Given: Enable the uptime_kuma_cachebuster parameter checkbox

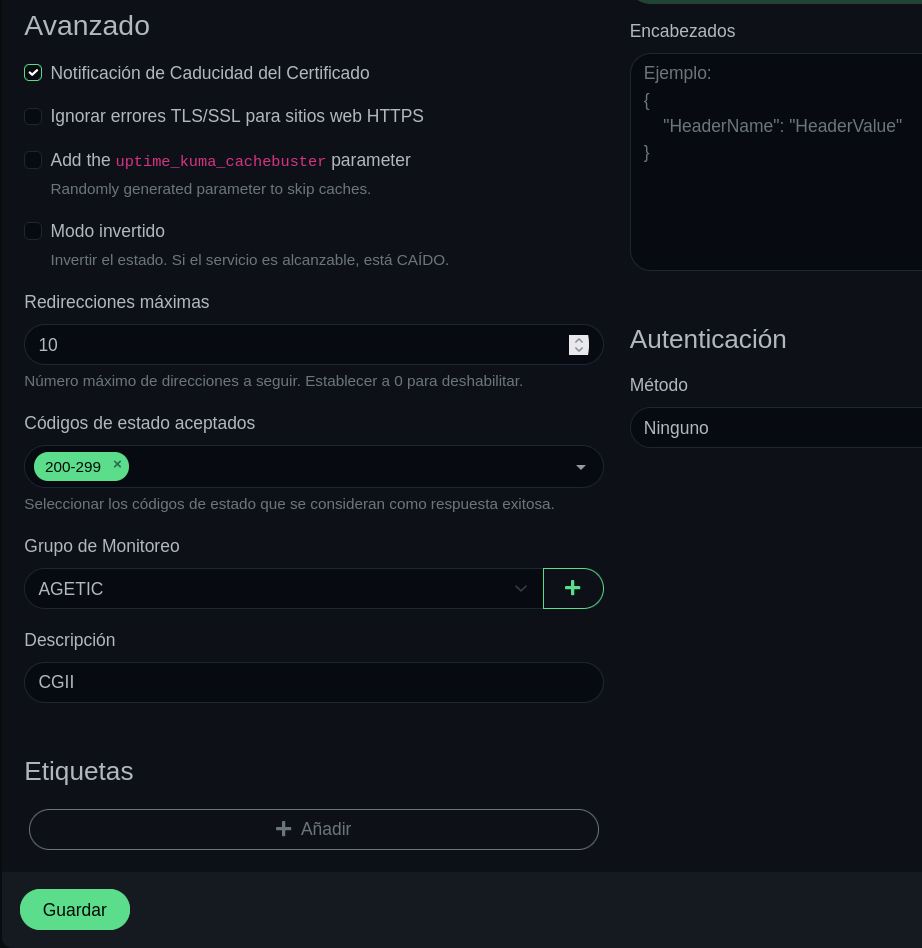Looking at the screenshot, I should coord(33,160).
